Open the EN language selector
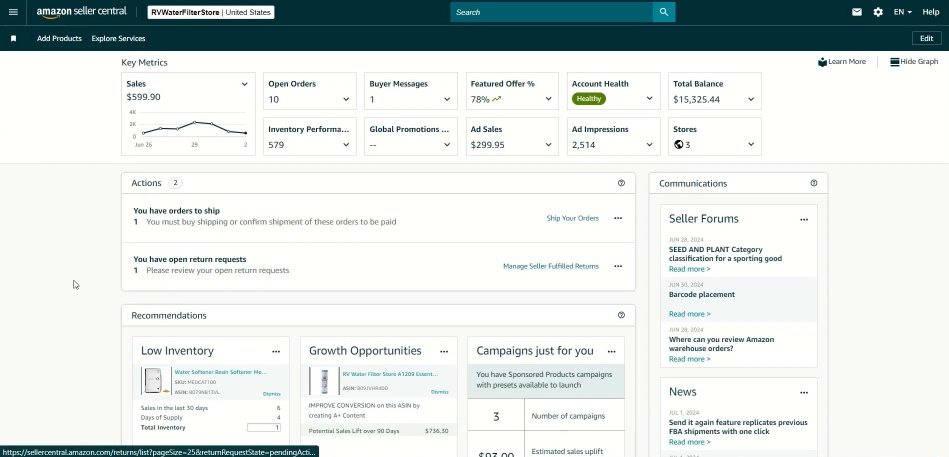This screenshot has height=457, width=949. (x=902, y=12)
